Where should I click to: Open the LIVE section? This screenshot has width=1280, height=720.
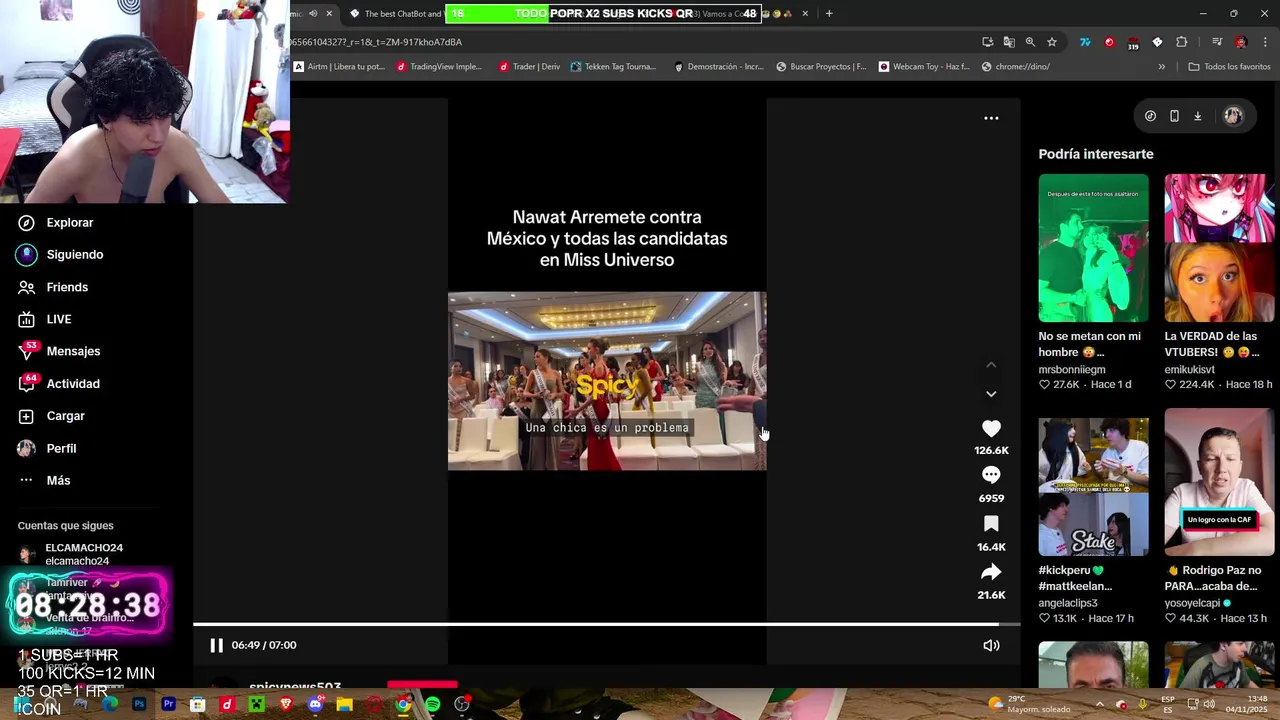click(45, 319)
